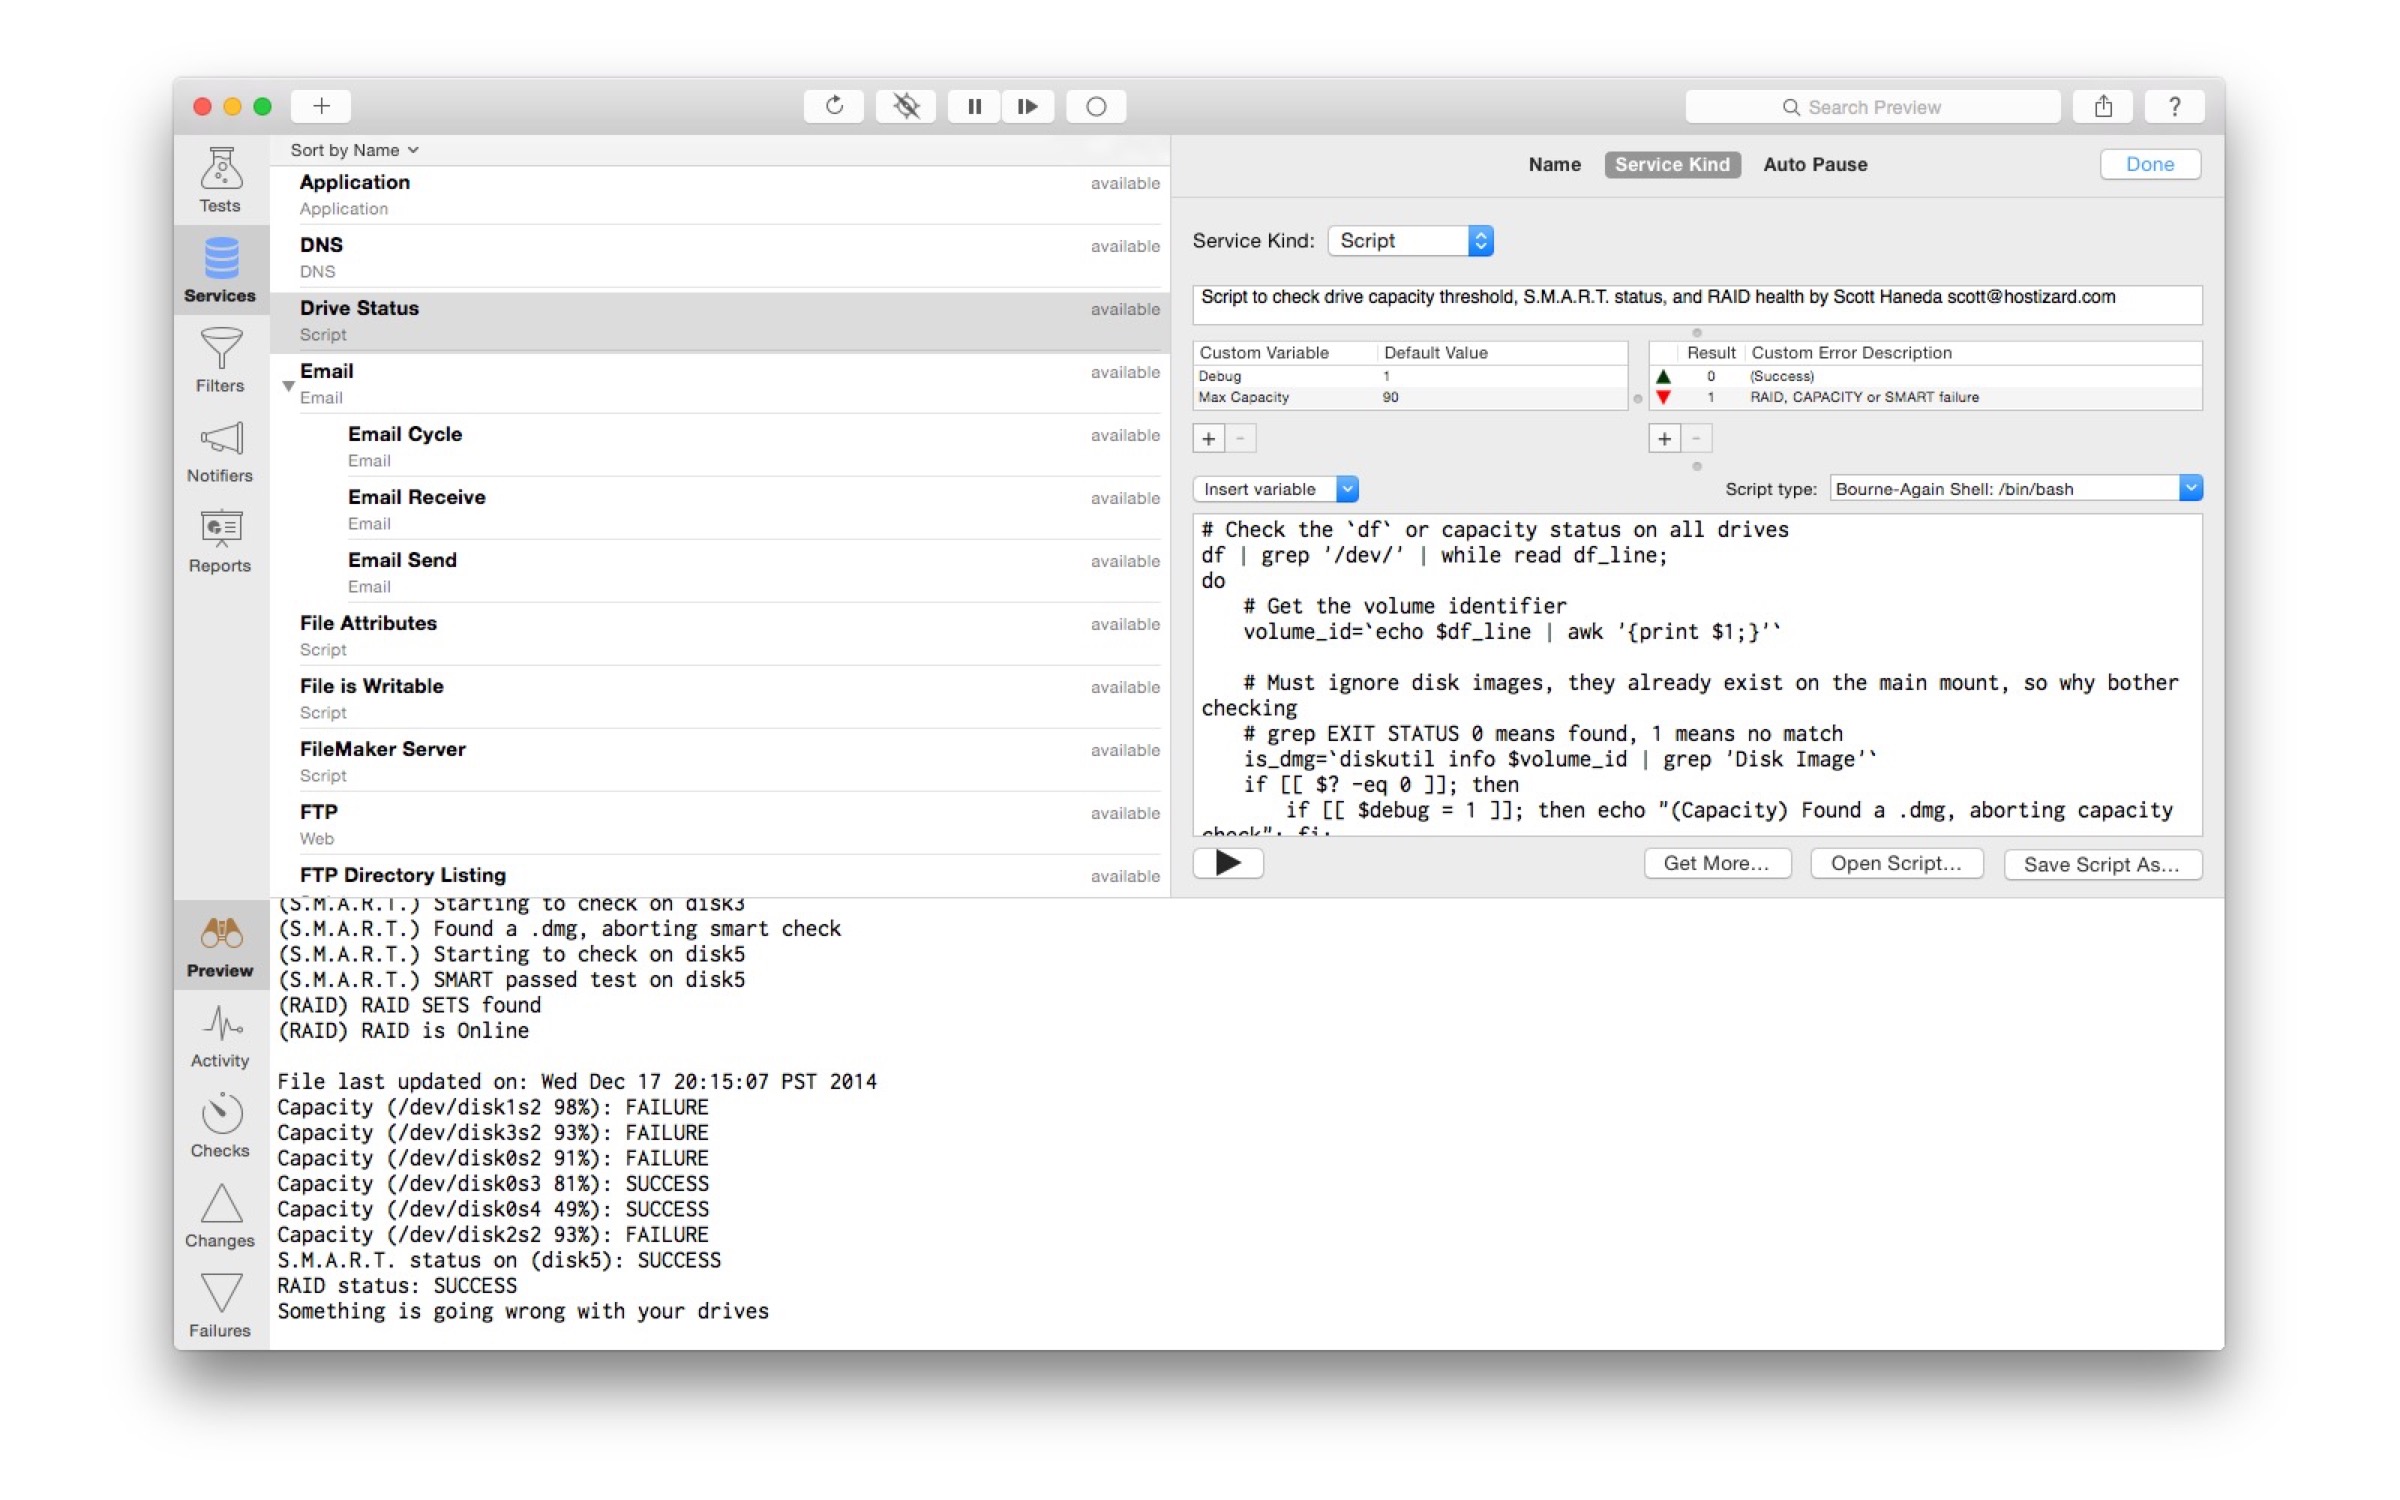
Task: Switch to the Name tab
Action: tap(1554, 165)
